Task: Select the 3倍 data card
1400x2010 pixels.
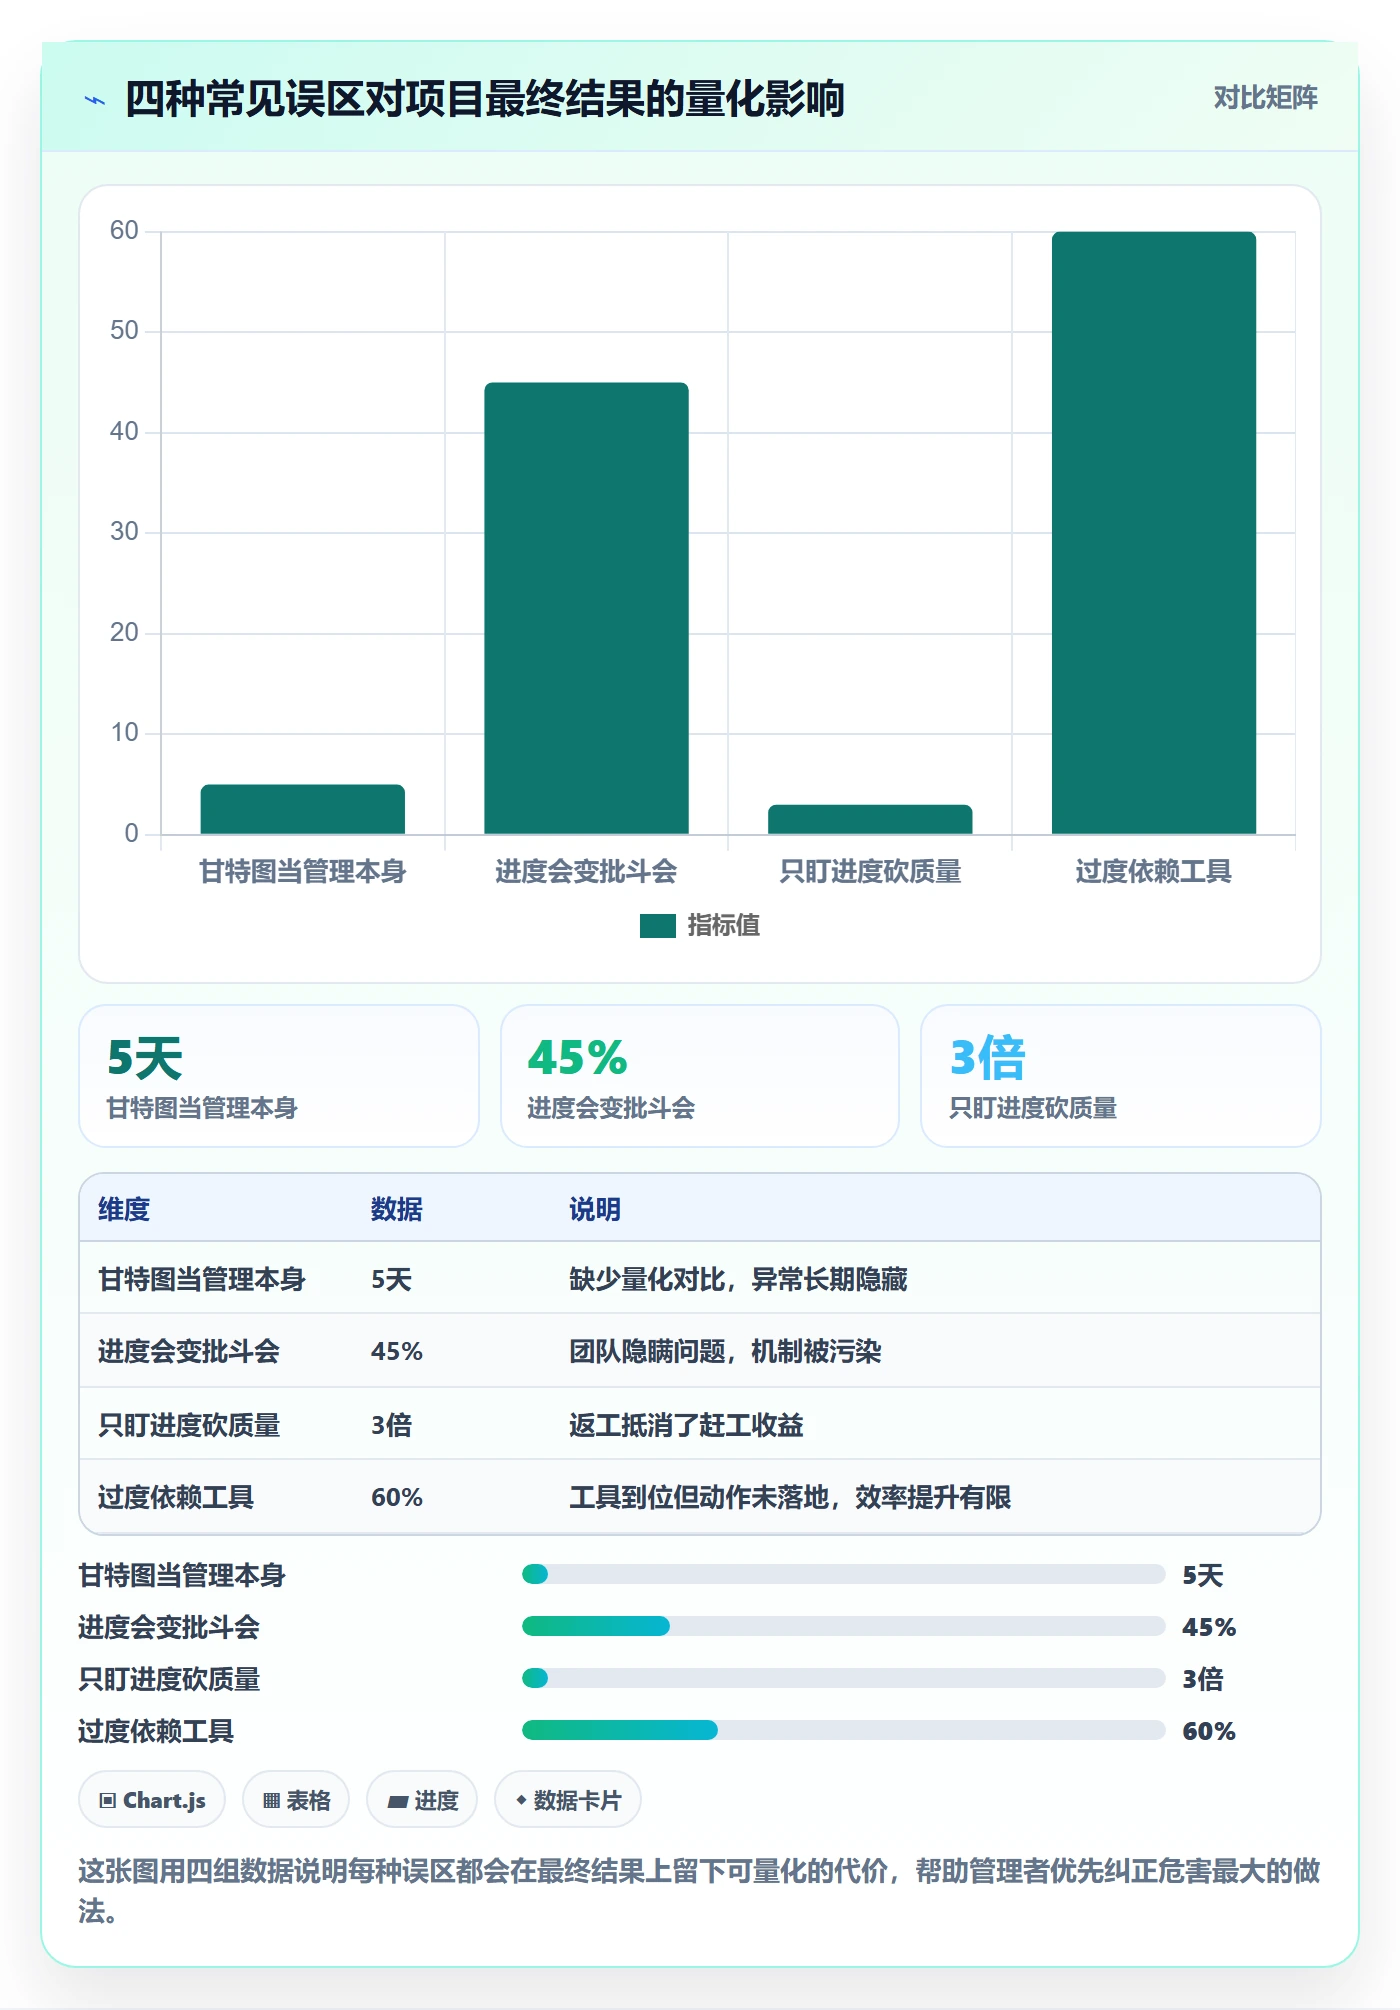Action: coord(1120,1076)
